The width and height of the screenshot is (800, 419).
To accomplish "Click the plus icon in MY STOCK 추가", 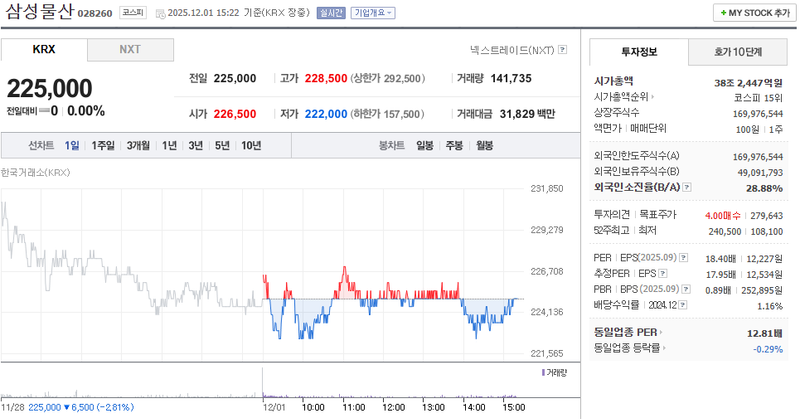I will click(x=723, y=13).
